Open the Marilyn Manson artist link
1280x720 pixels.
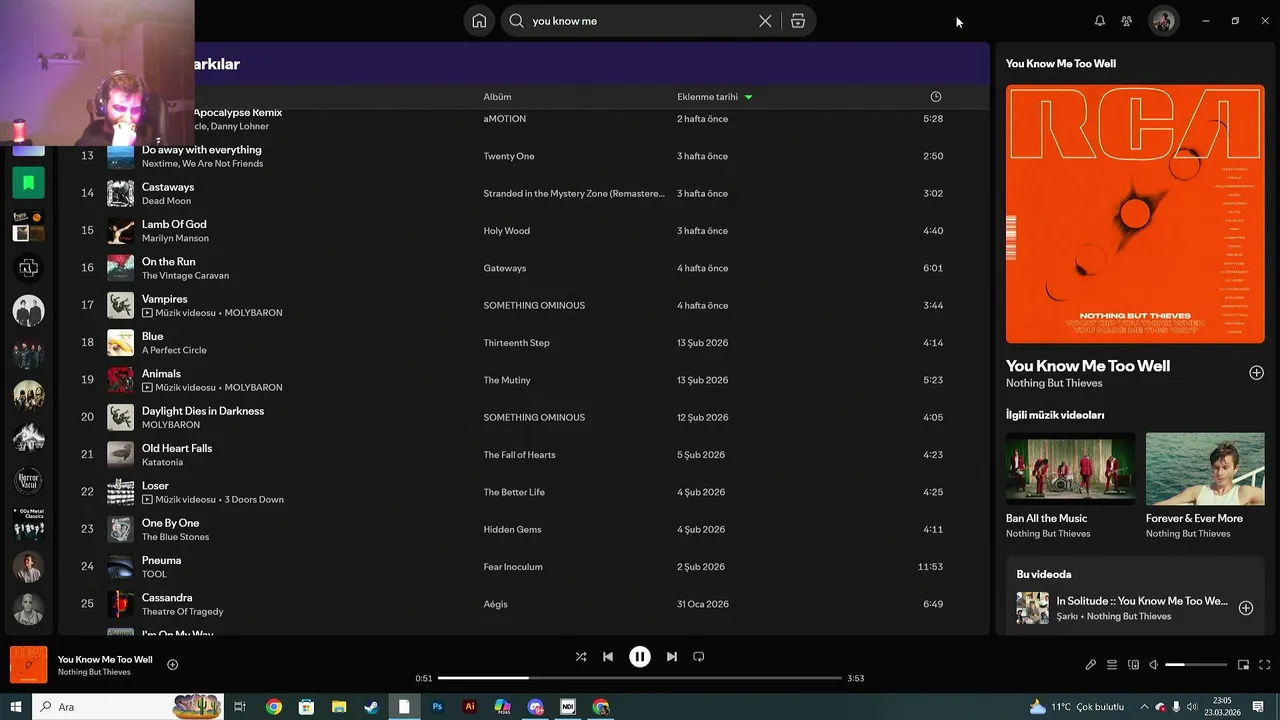click(x=175, y=238)
